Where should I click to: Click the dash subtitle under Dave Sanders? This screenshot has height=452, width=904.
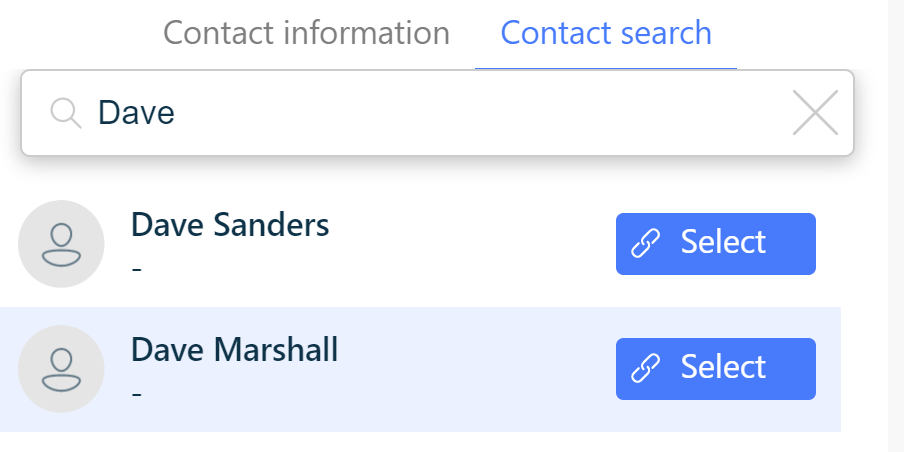pyautogui.click(x=137, y=269)
